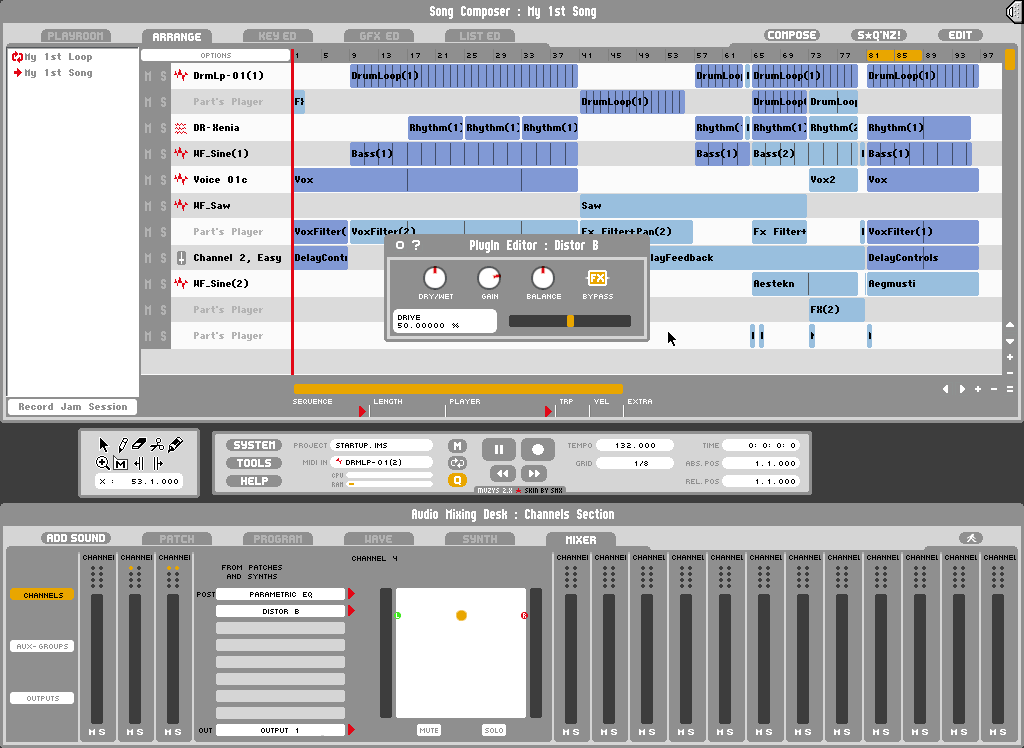This screenshot has height=748, width=1024.
Task: Click the DR-Xenia track drum icon
Action: pyautogui.click(x=181, y=128)
